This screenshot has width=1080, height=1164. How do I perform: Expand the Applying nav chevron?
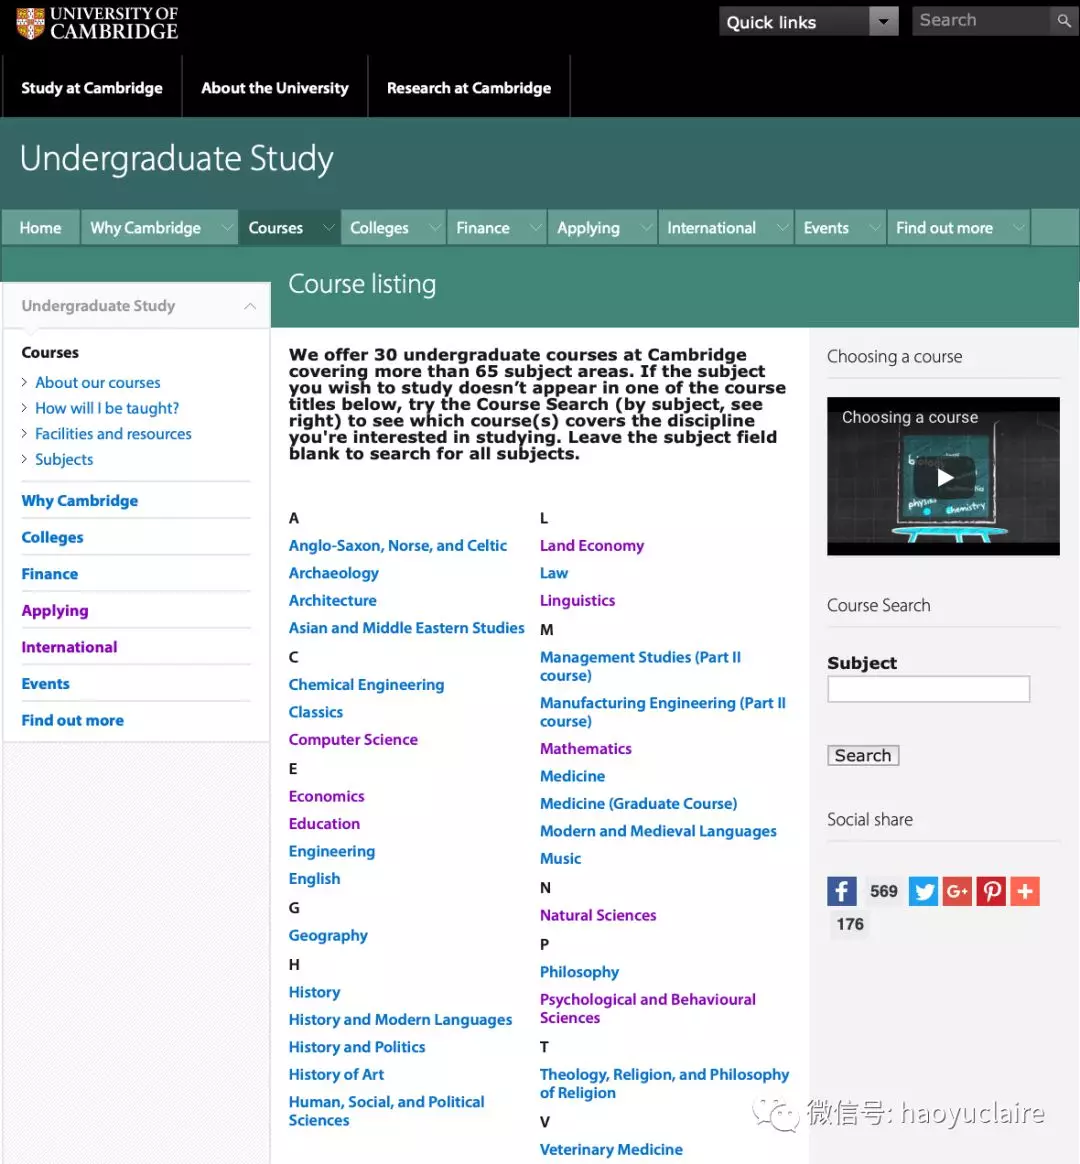(x=646, y=228)
